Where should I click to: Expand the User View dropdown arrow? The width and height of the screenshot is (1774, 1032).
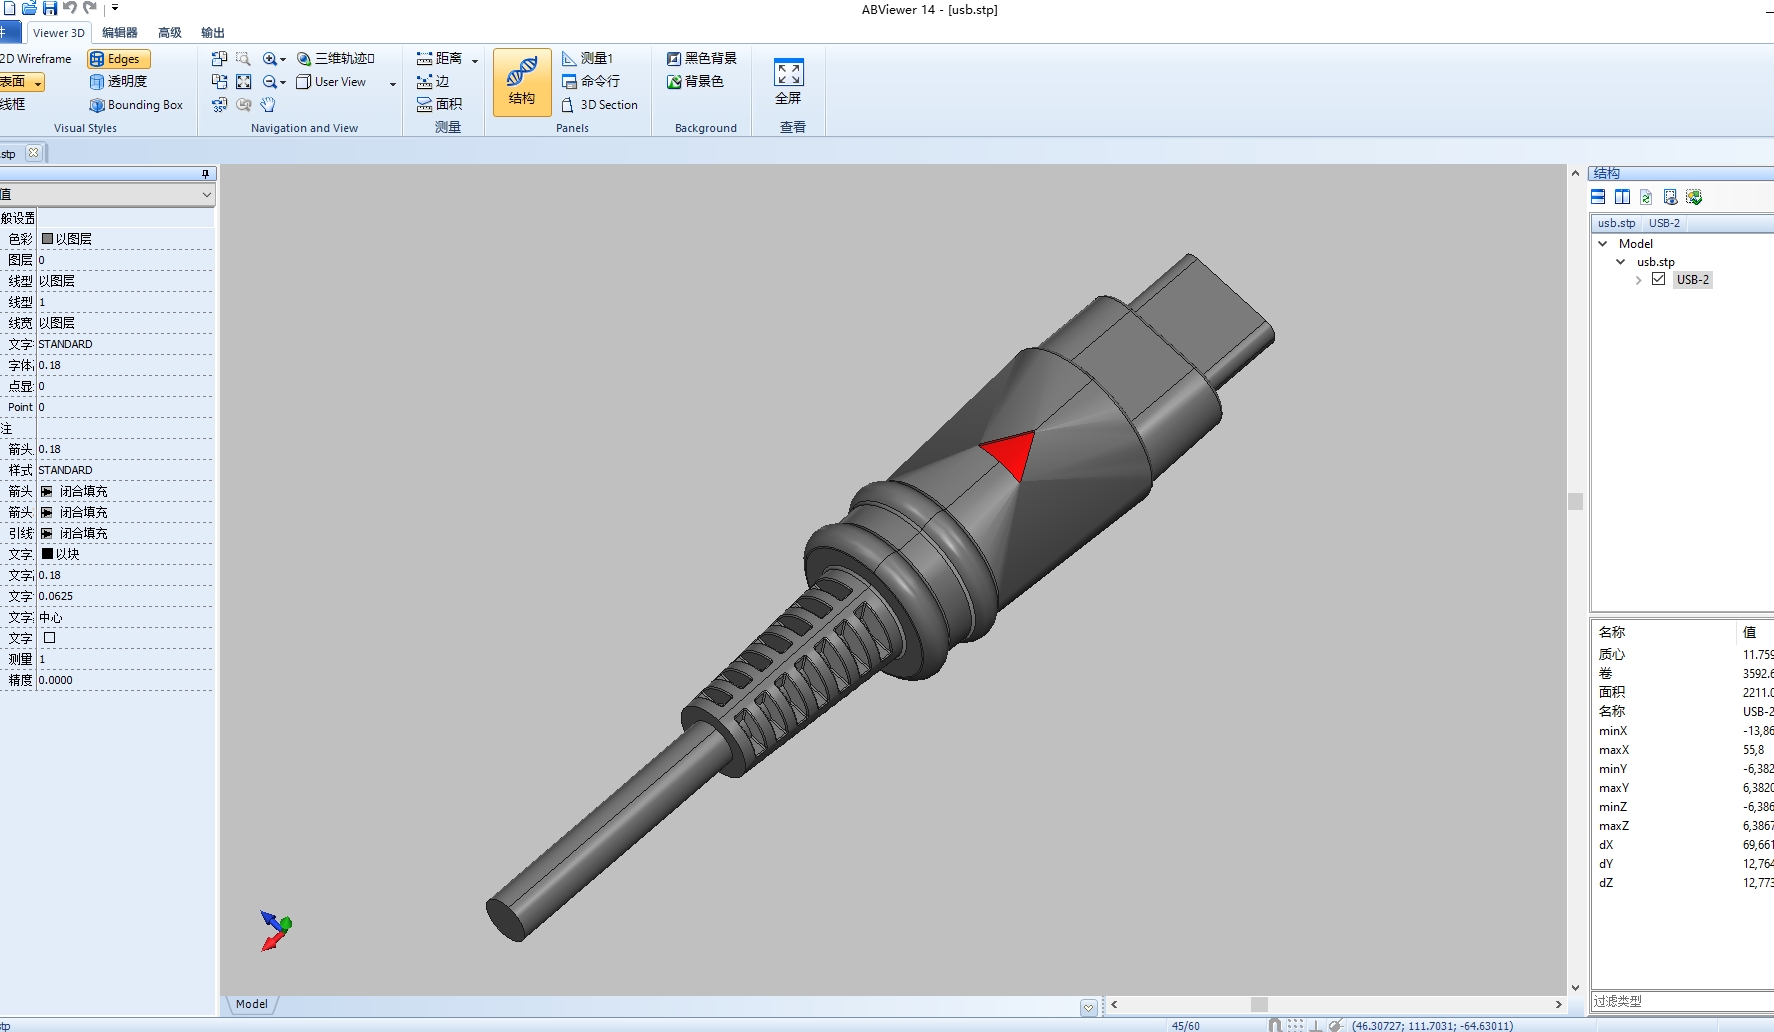tap(393, 83)
